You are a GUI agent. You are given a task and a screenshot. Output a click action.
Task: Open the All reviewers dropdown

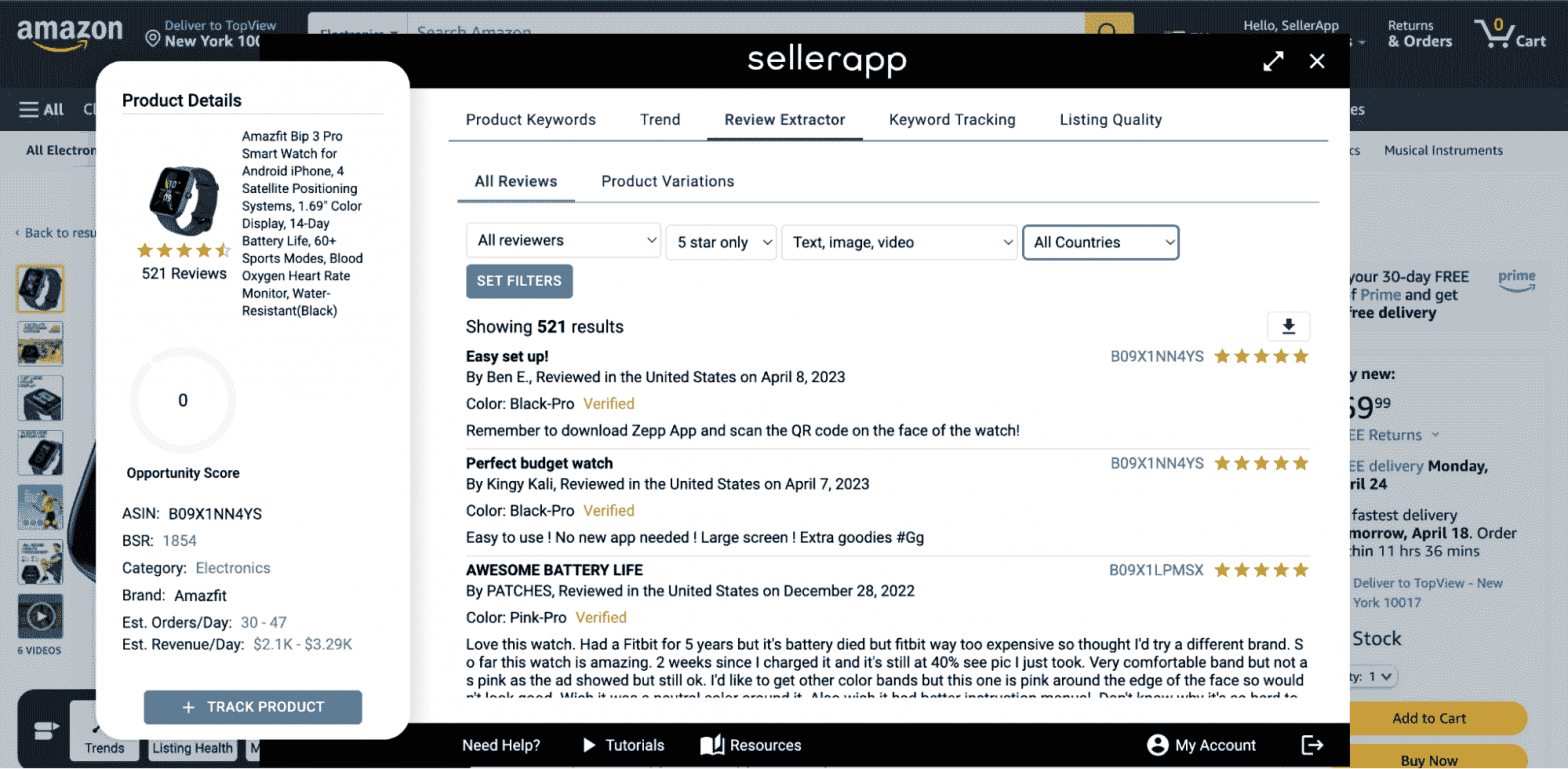(563, 241)
